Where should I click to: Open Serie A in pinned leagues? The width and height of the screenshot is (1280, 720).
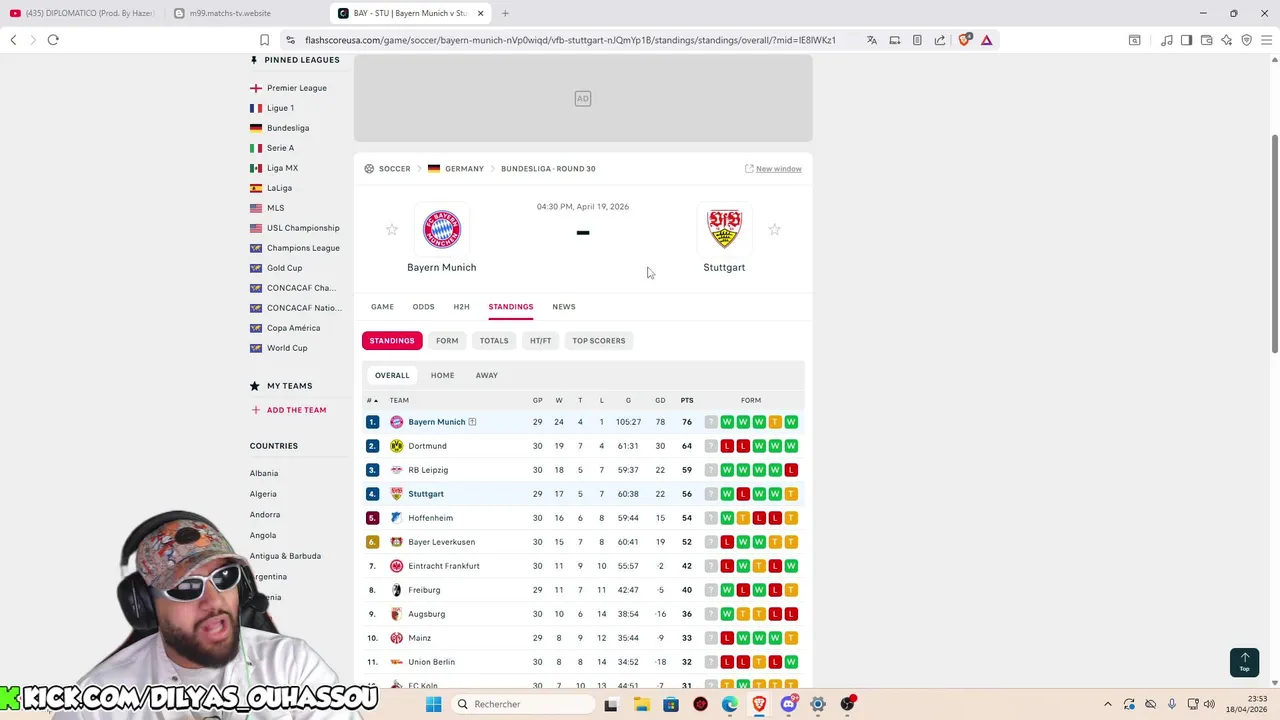(280, 148)
